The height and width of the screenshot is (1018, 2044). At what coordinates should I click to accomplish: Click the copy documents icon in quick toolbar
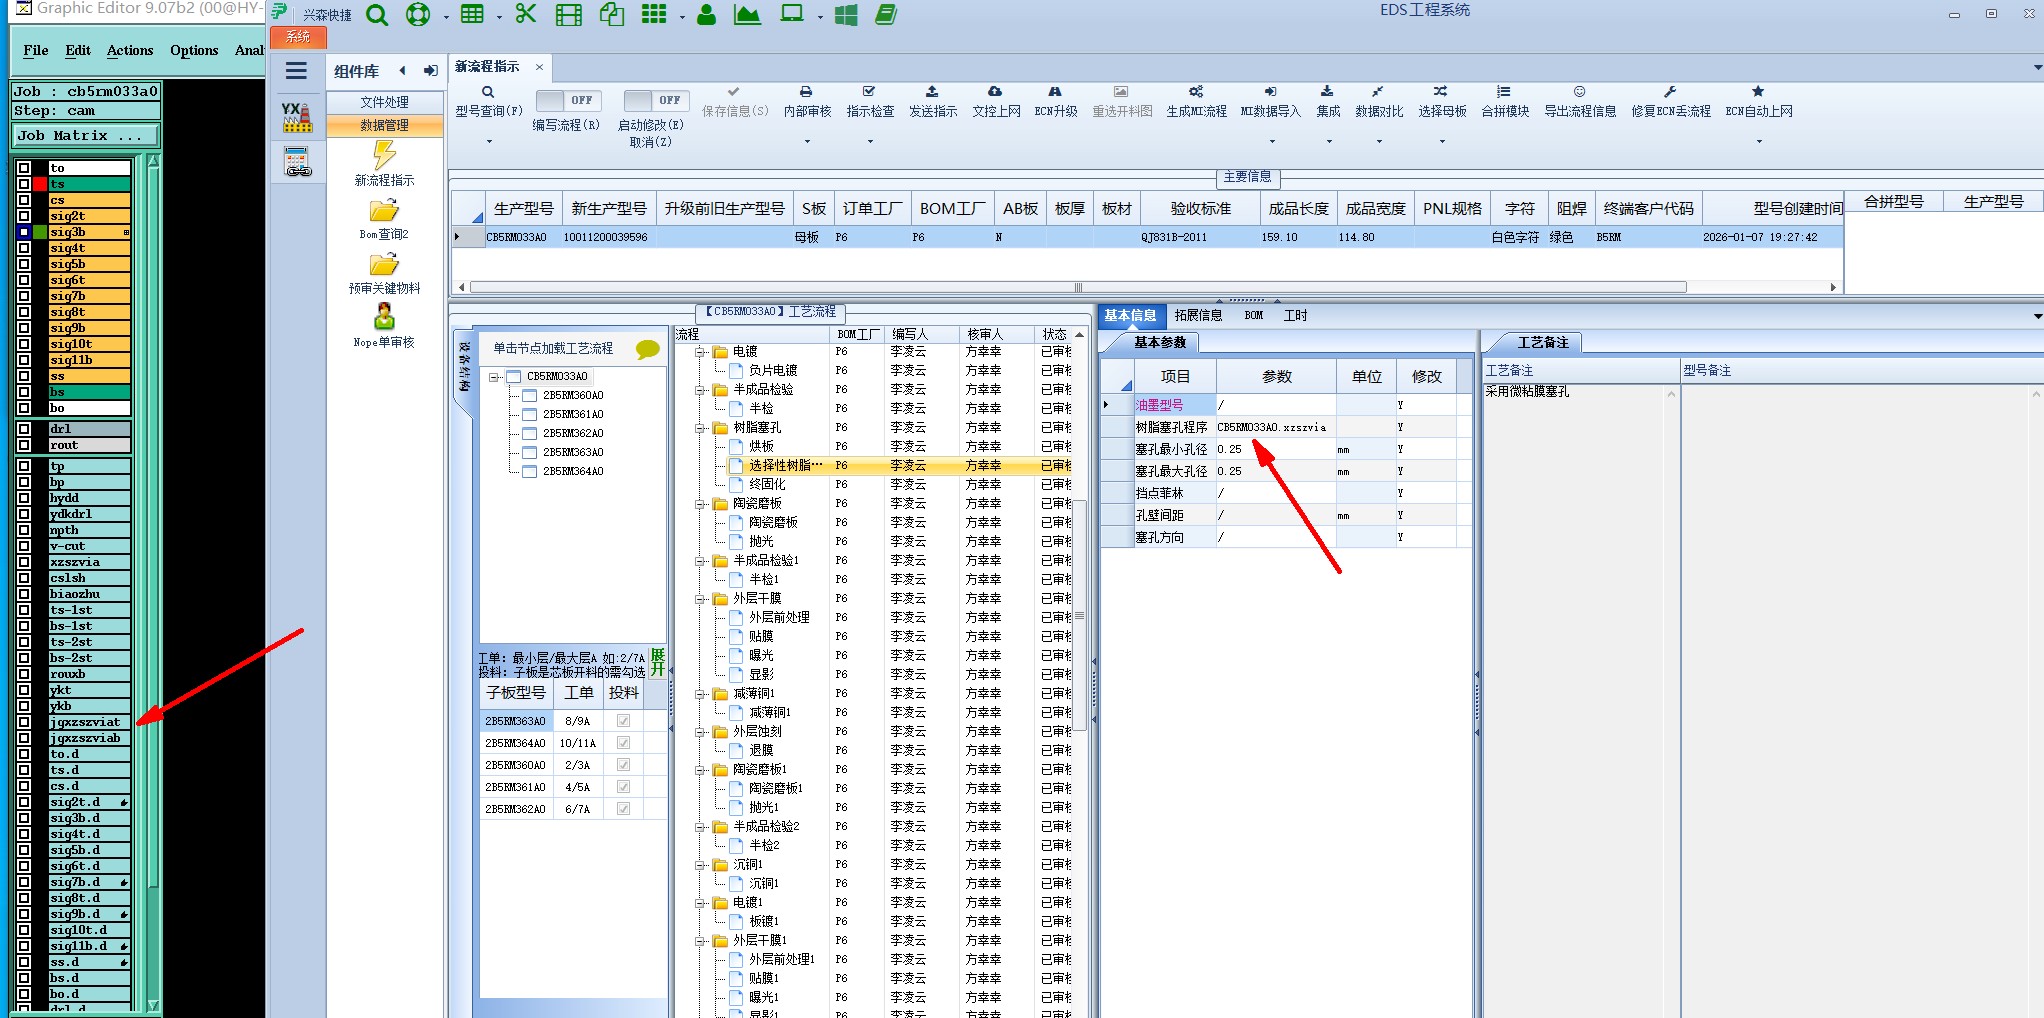point(612,14)
